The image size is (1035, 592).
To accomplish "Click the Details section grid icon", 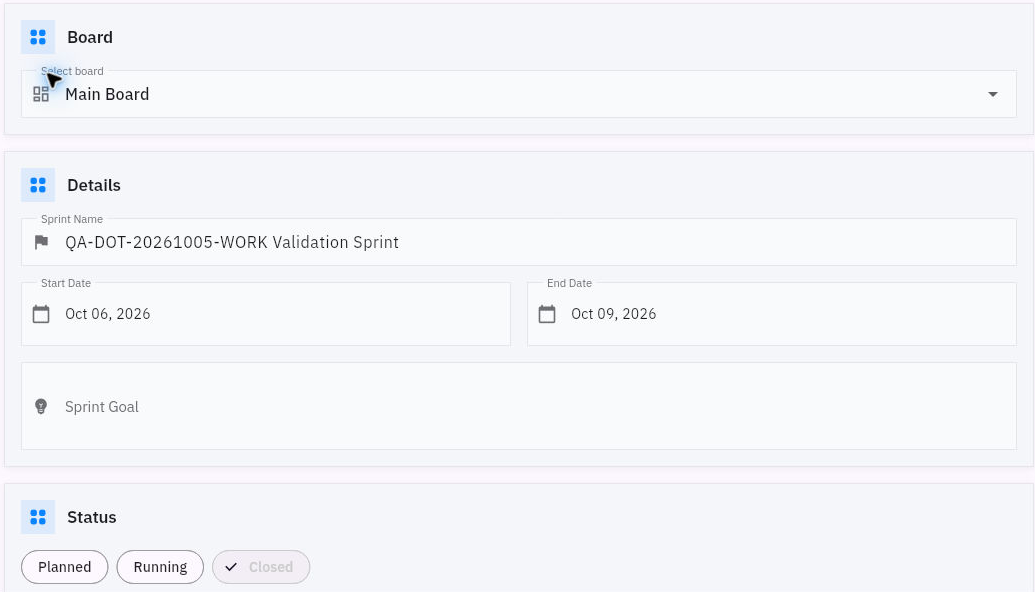I will coord(38,185).
